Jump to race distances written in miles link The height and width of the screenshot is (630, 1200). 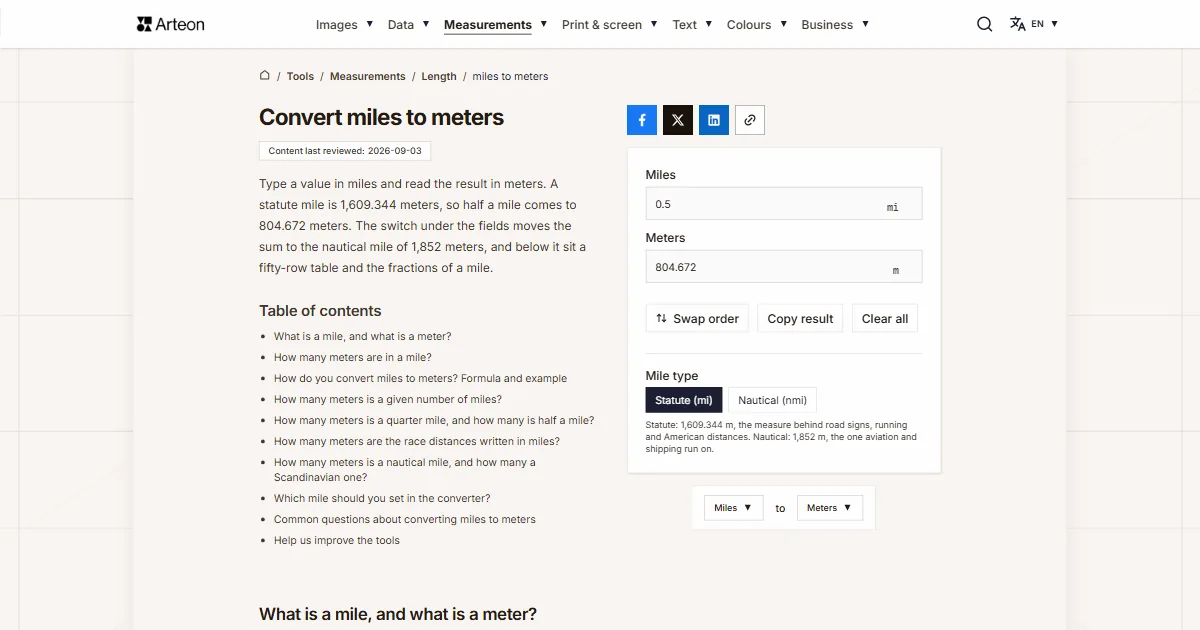pyautogui.click(x=417, y=441)
